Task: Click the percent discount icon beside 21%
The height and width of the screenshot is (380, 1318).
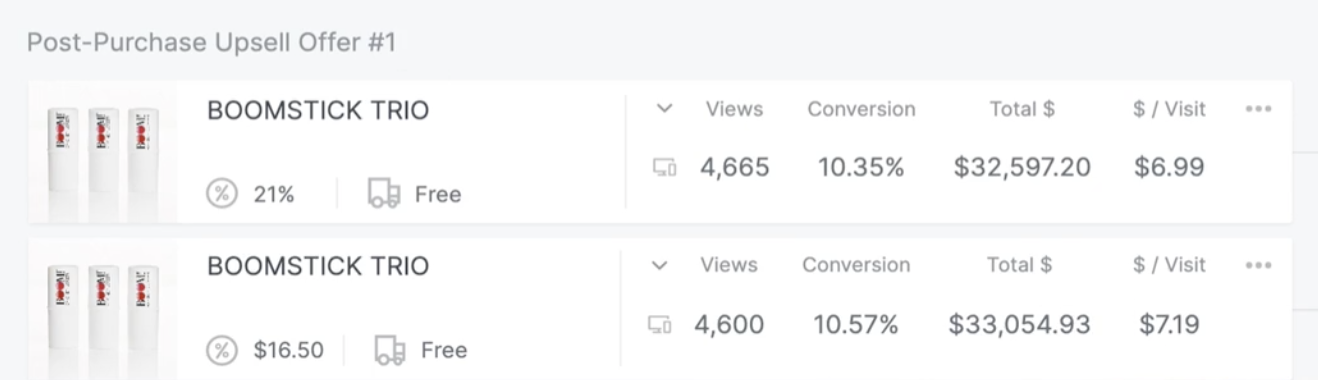Action: tap(222, 193)
